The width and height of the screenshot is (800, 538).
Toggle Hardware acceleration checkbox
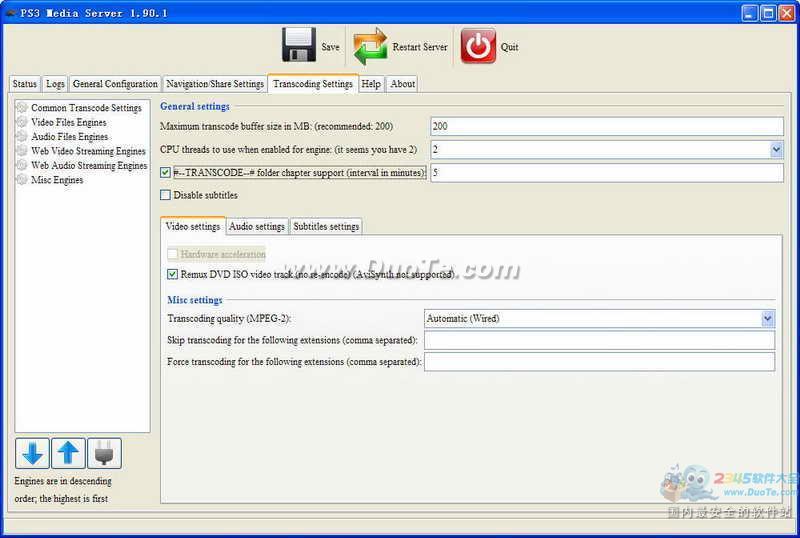pos(172,254)
